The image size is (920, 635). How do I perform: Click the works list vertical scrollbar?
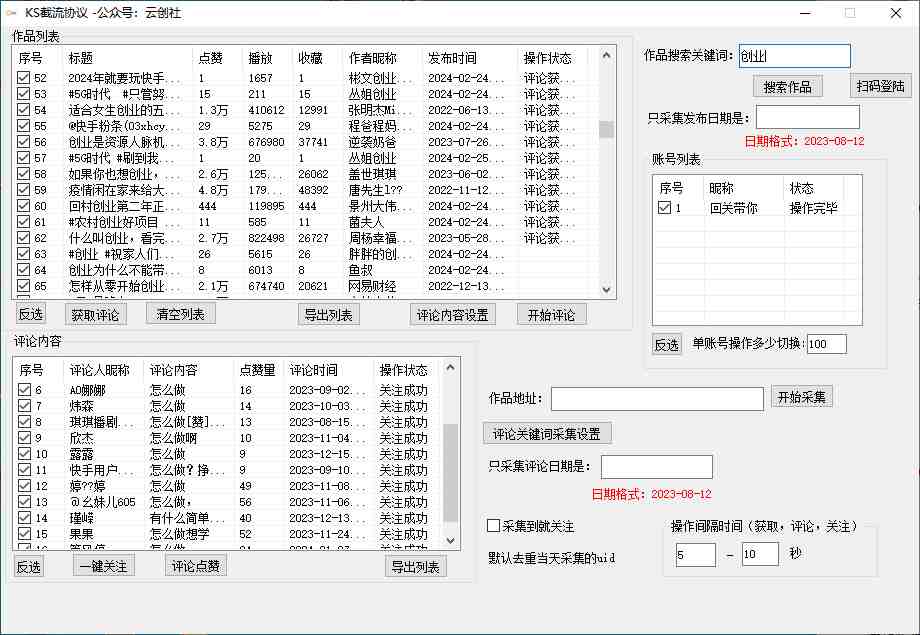coord(605,130)
